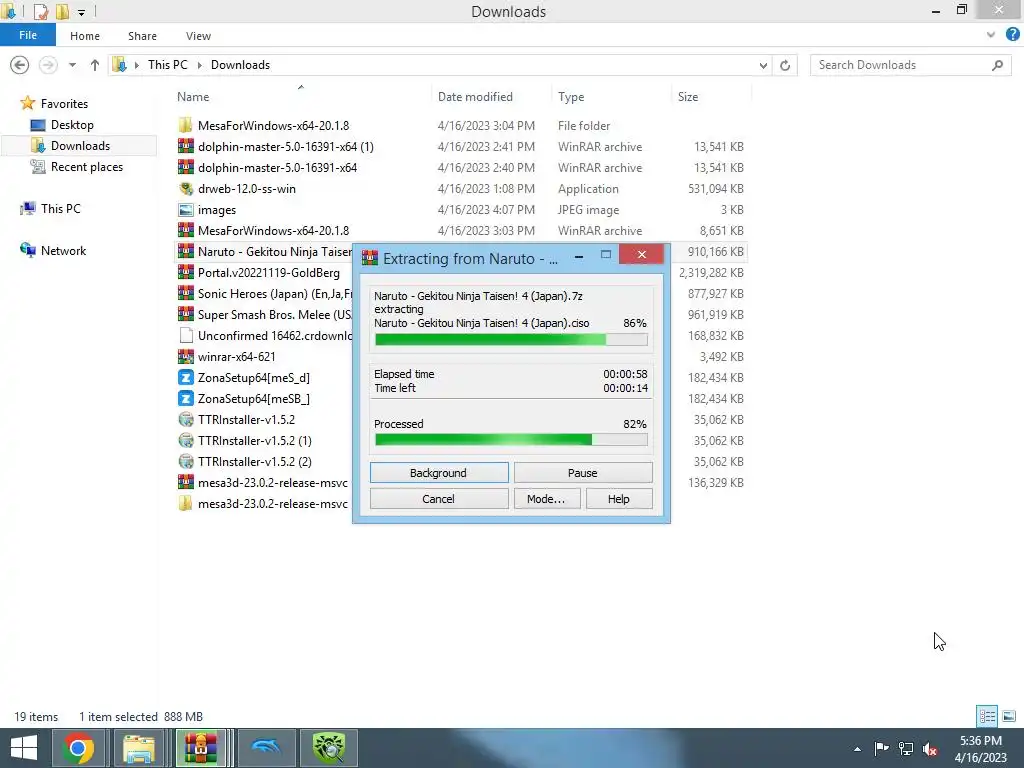Select TTRInstaller-v1.5.2 (2) icon
The width and height of the screenshot is (1024, 768).
pos(185,461)
